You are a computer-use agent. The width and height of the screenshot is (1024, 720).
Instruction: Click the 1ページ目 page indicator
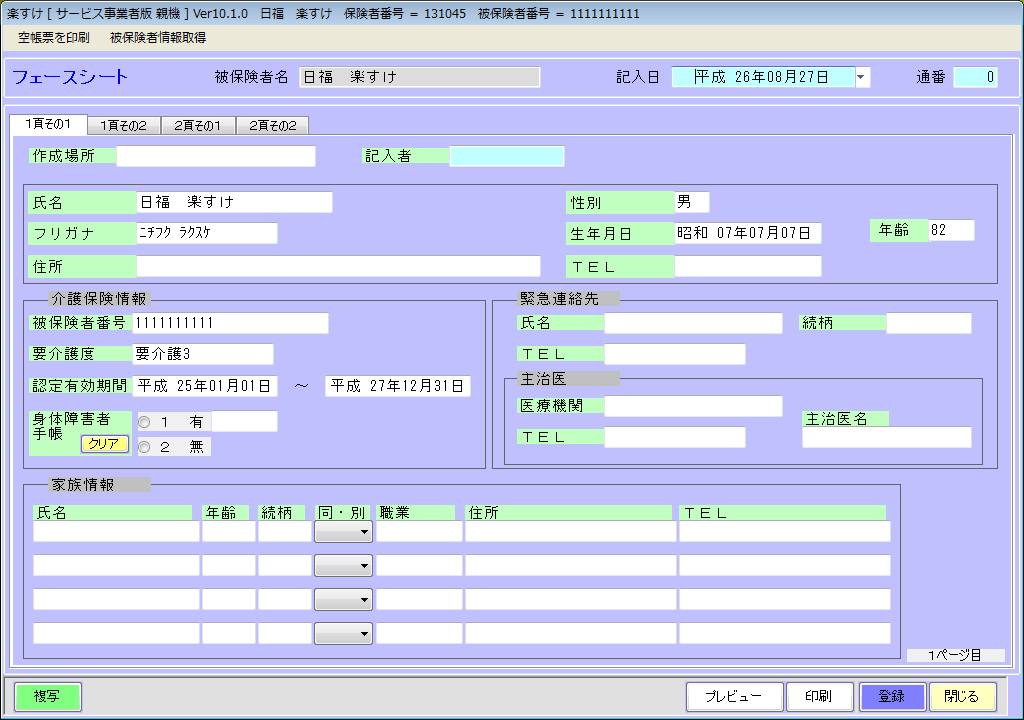point(955,655)
